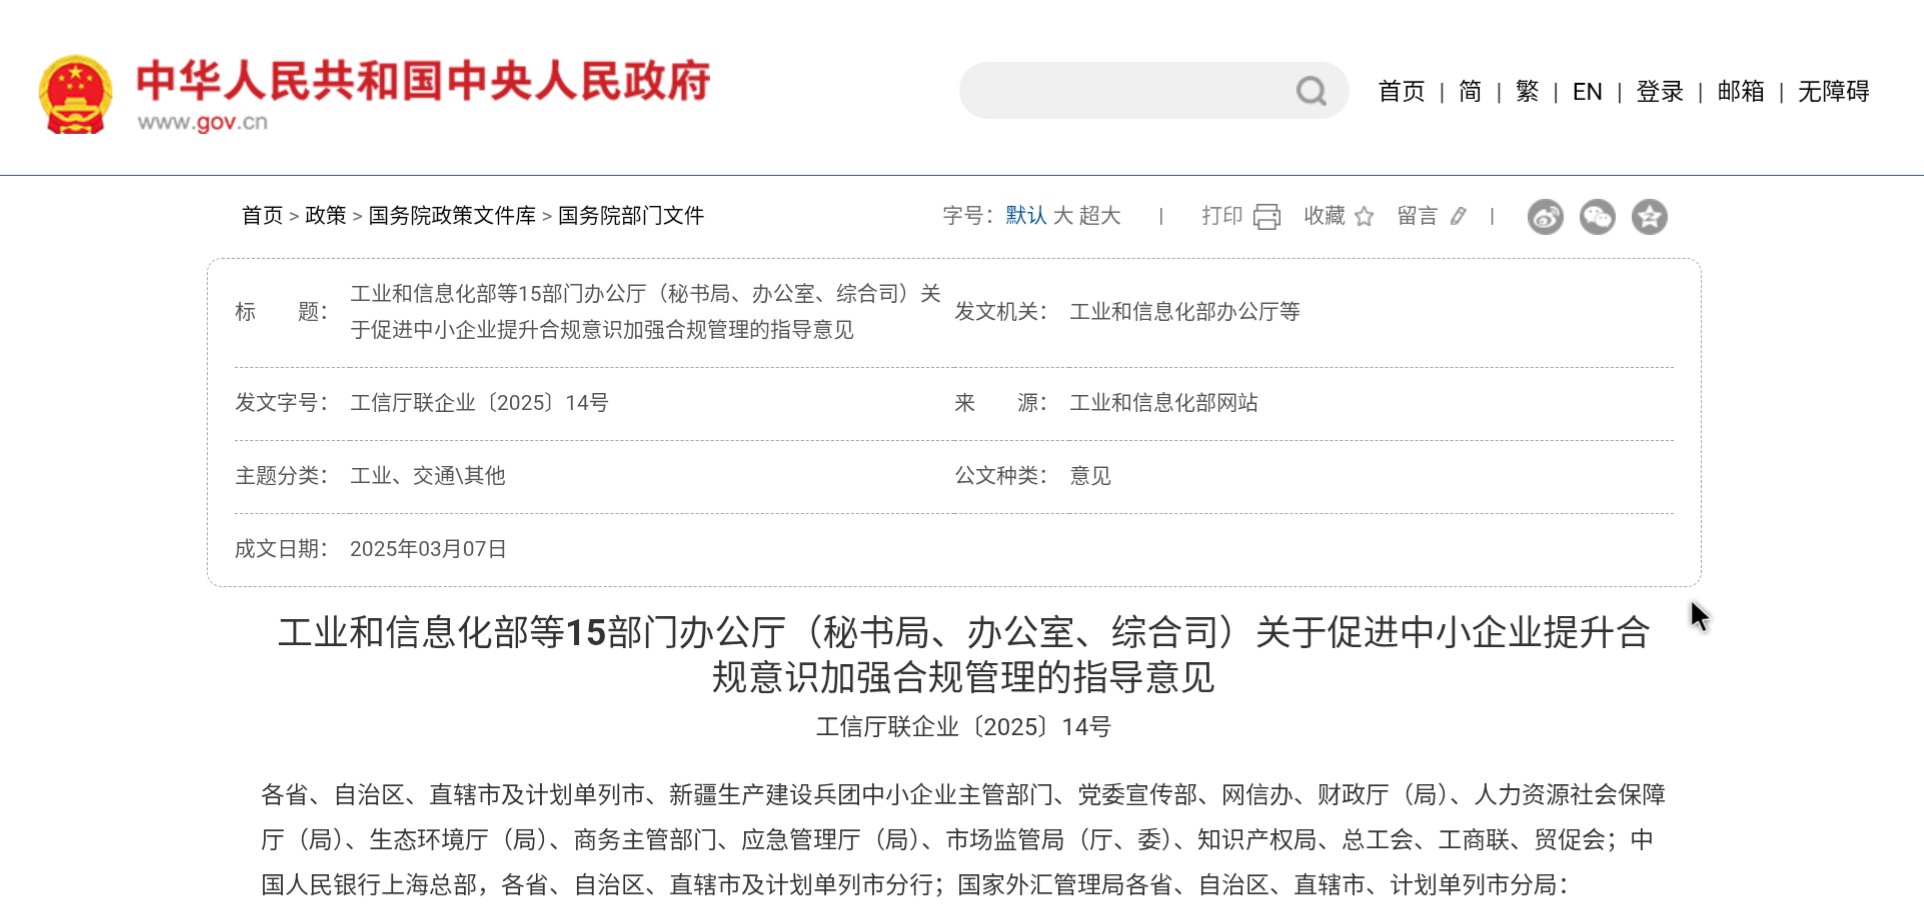Open the 邮箱 mailbox link
The width and height of the screenshot is (1924, 920).
coord(1741,92)
